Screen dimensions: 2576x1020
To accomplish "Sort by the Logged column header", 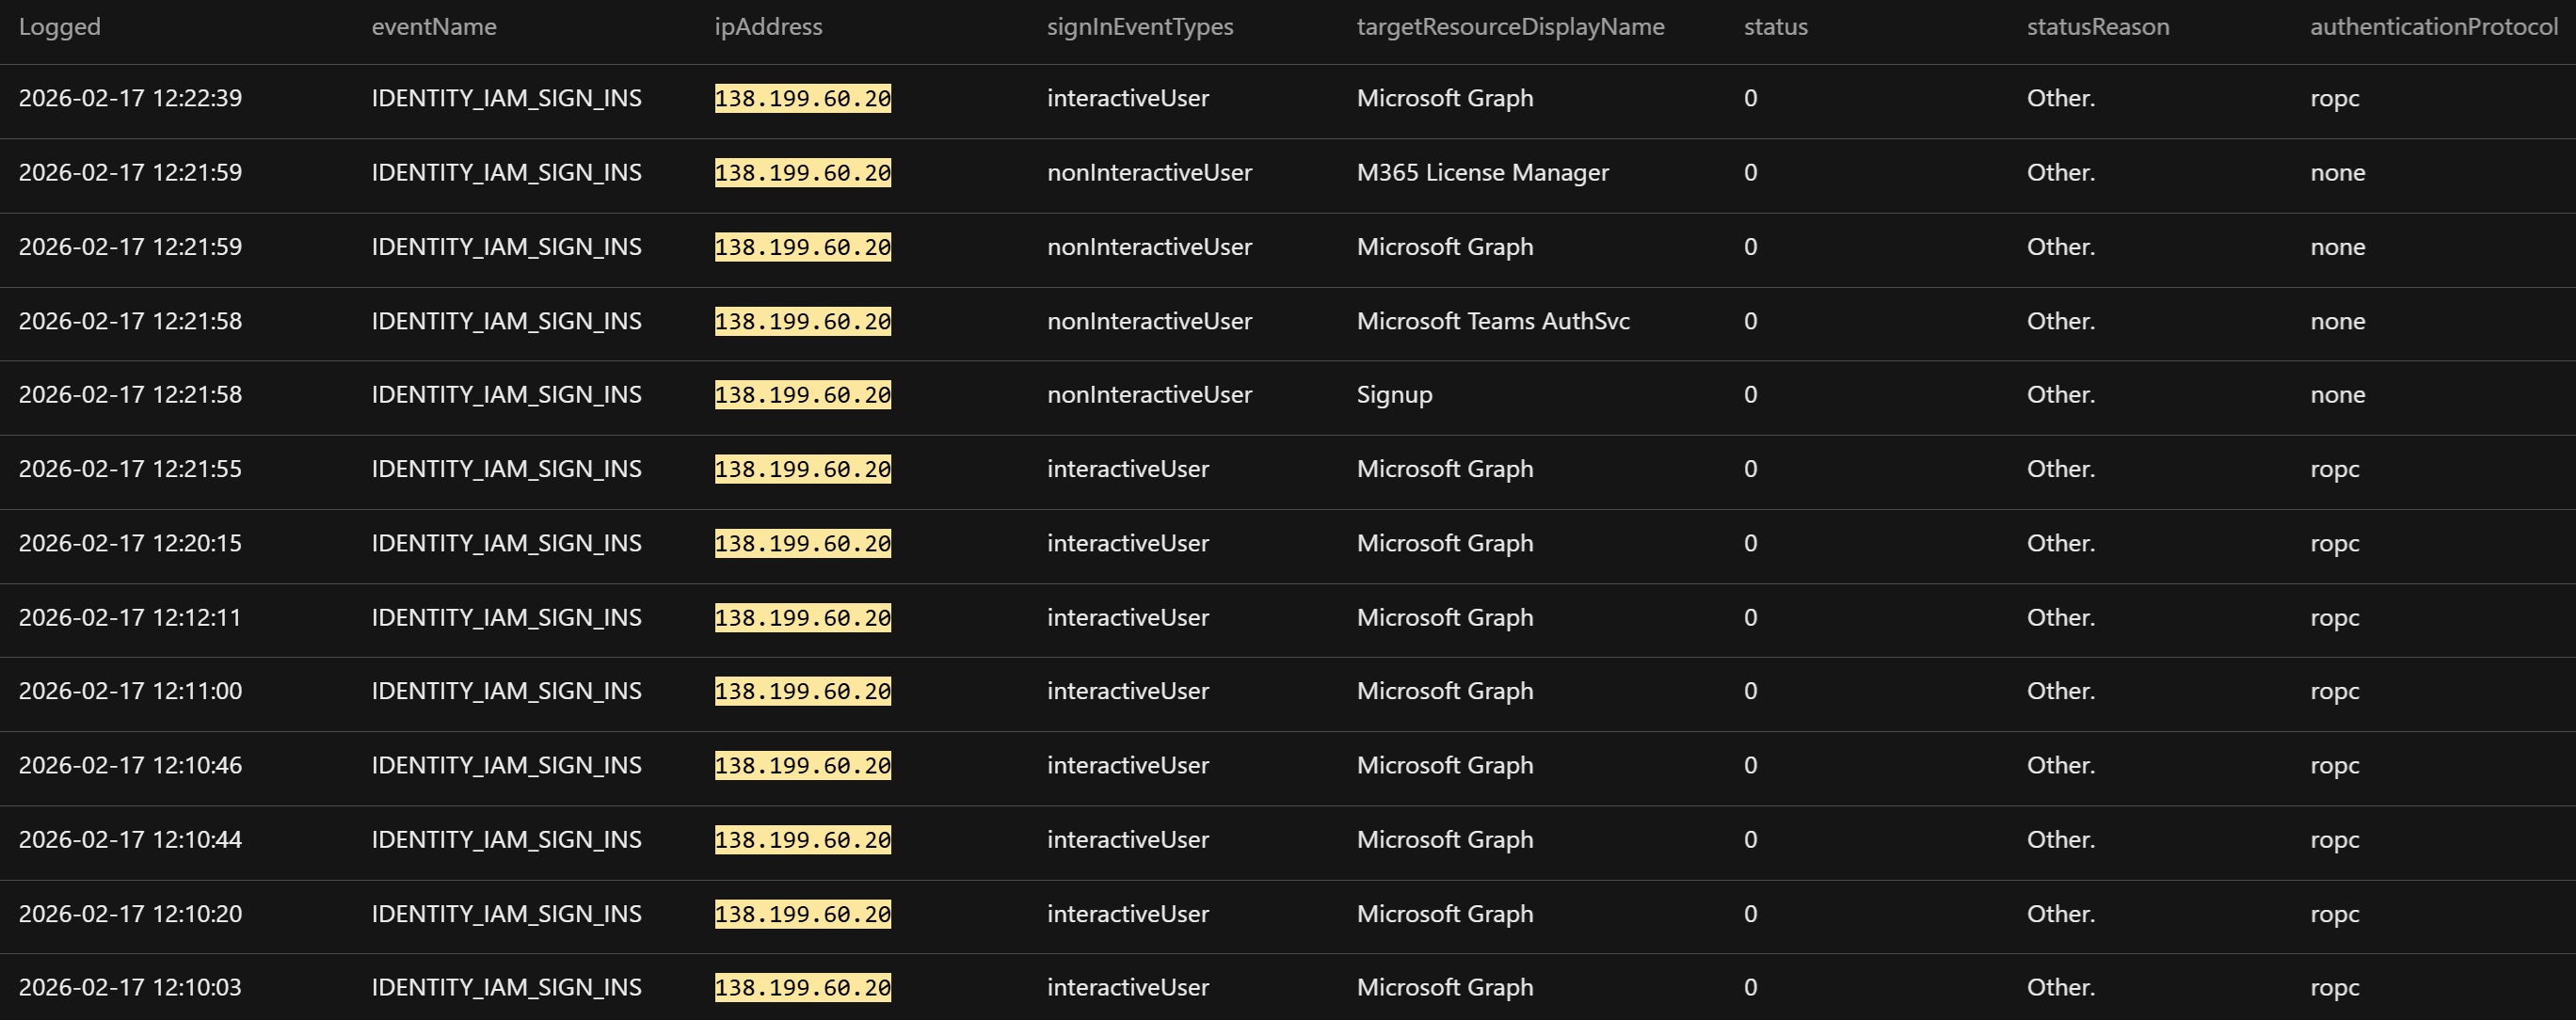I will [x=59, y=27].
